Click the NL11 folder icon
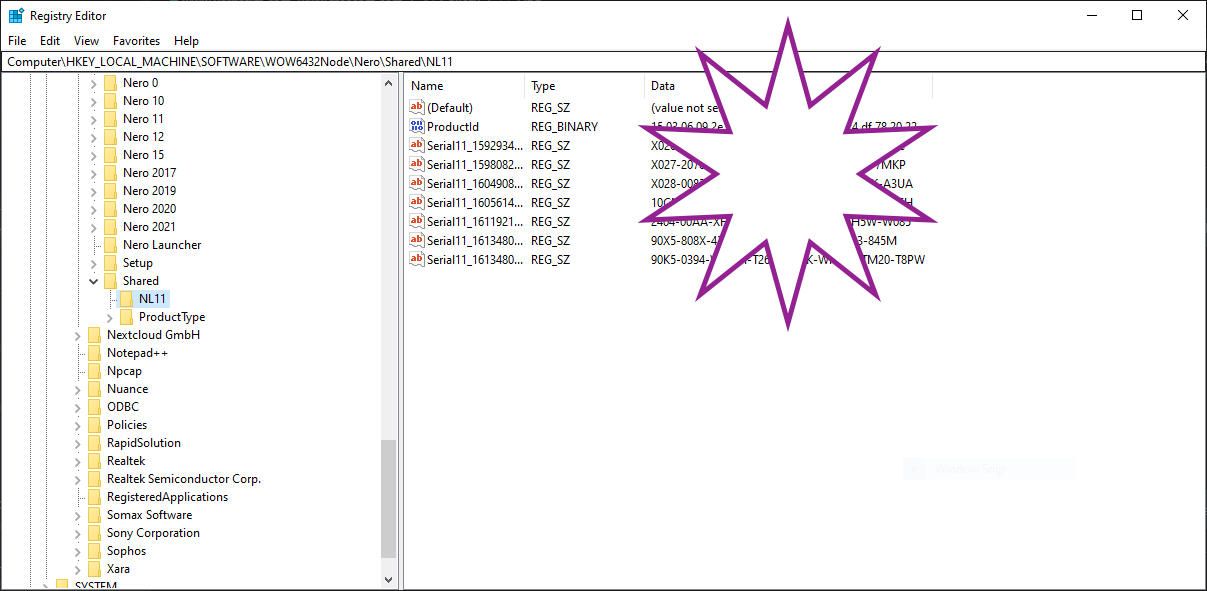Viewport: 1207px width, 591px height. coord(127,299)
